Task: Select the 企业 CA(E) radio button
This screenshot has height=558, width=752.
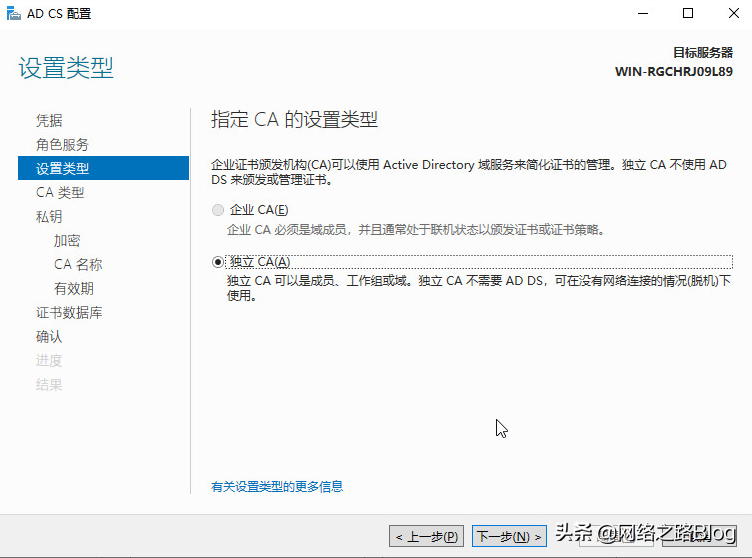Action: (218, 210)
